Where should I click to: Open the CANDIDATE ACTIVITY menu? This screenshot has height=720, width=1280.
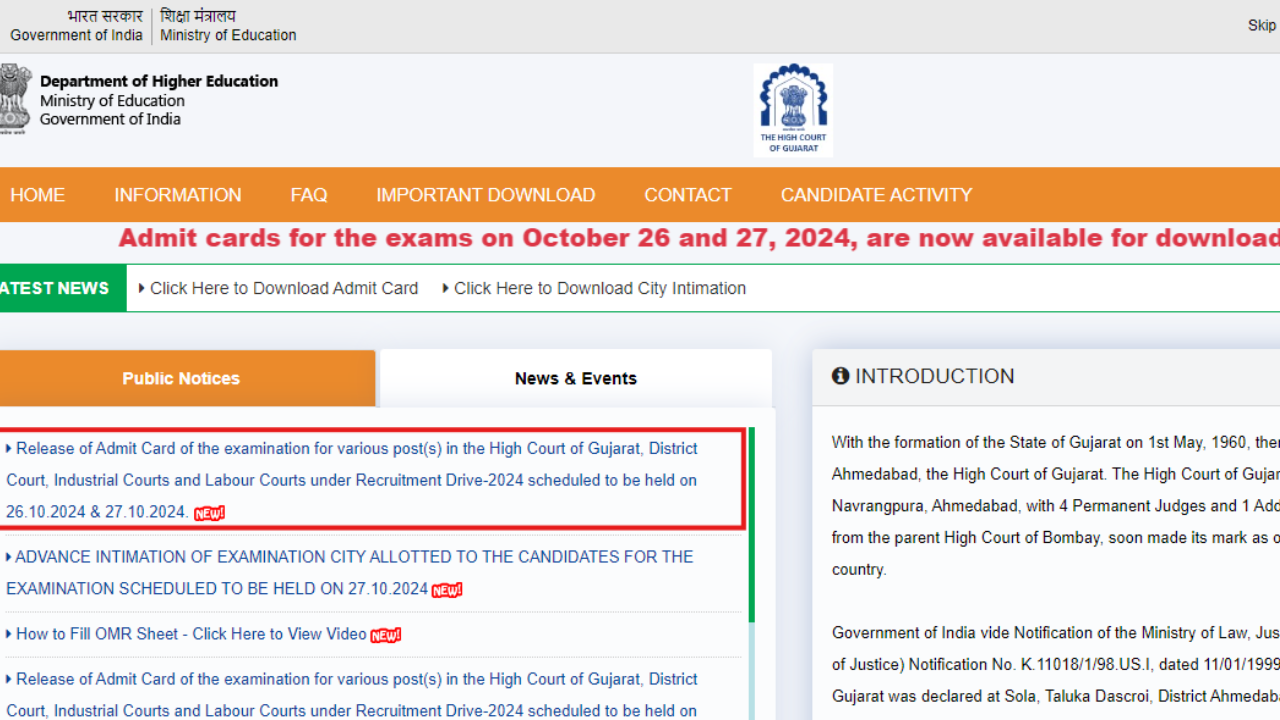tap(876, 195)
